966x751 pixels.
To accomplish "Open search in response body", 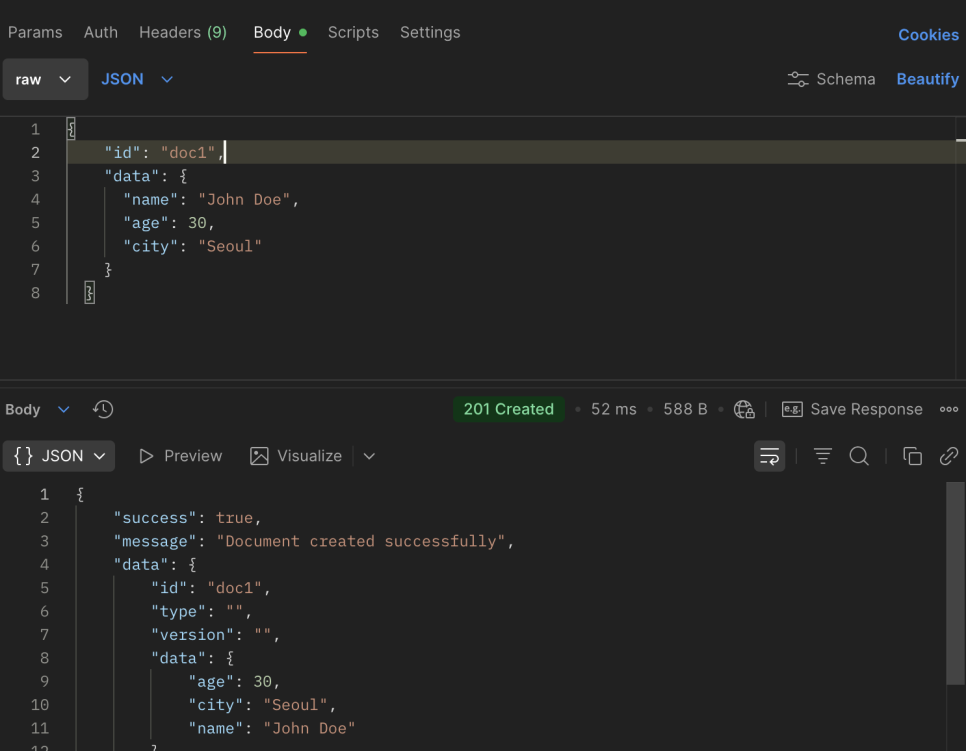I will click(859, 456).
